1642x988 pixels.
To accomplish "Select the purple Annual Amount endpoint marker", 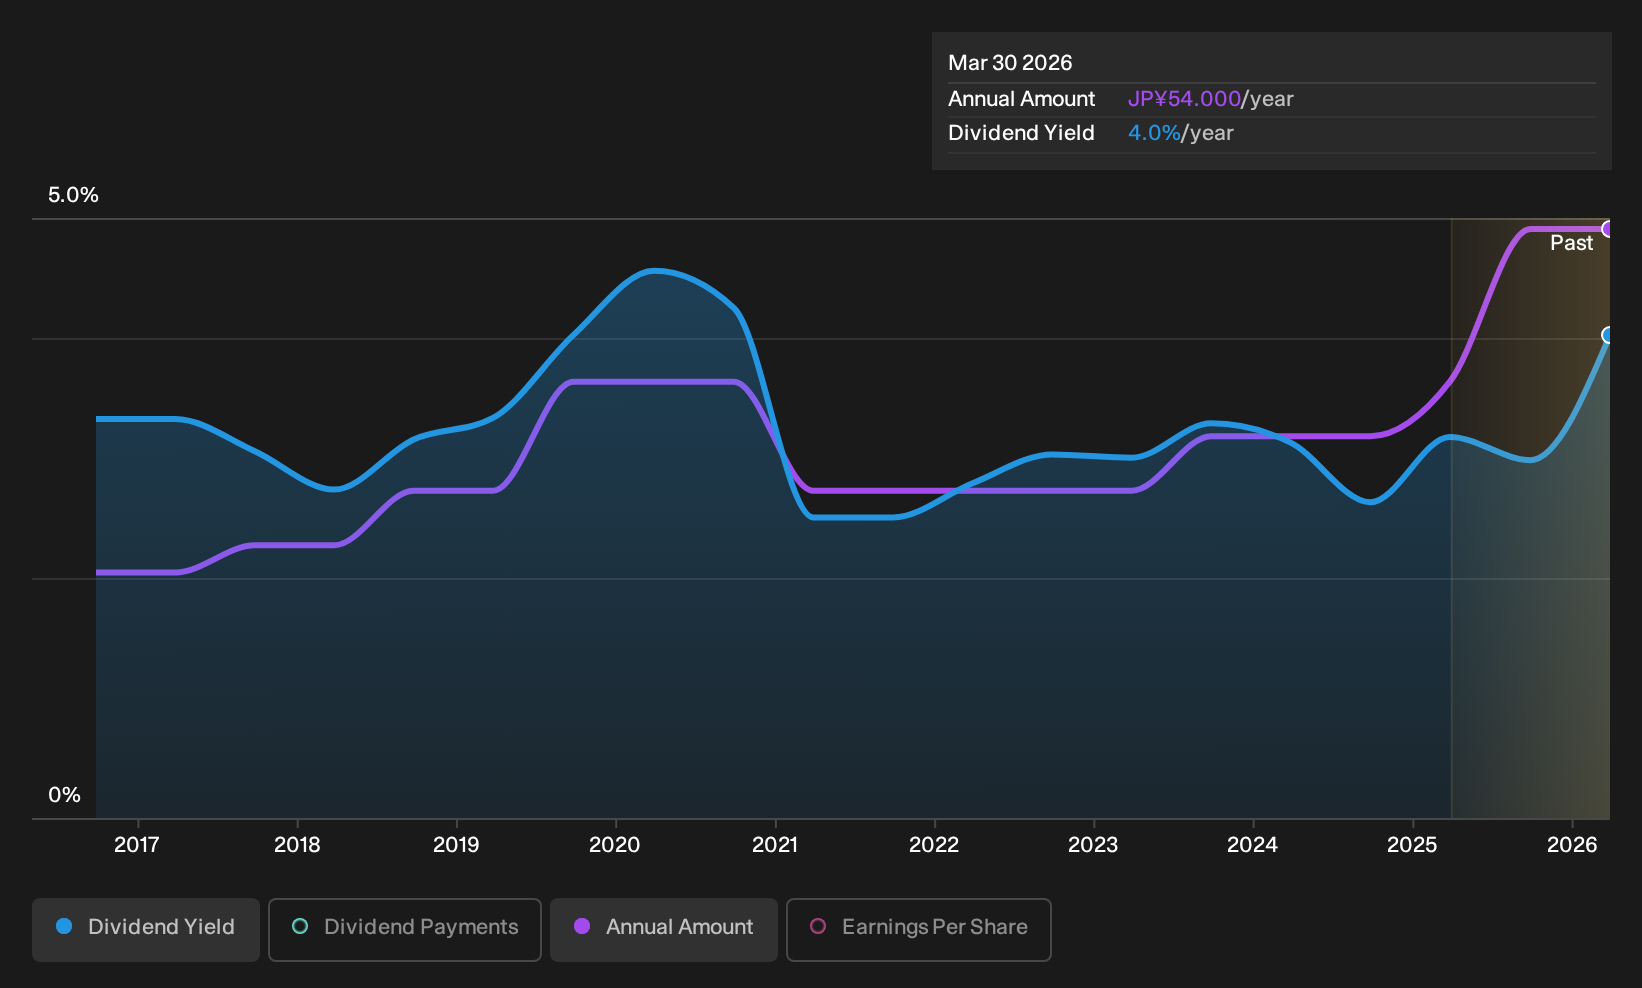I will pos(1608,229).
